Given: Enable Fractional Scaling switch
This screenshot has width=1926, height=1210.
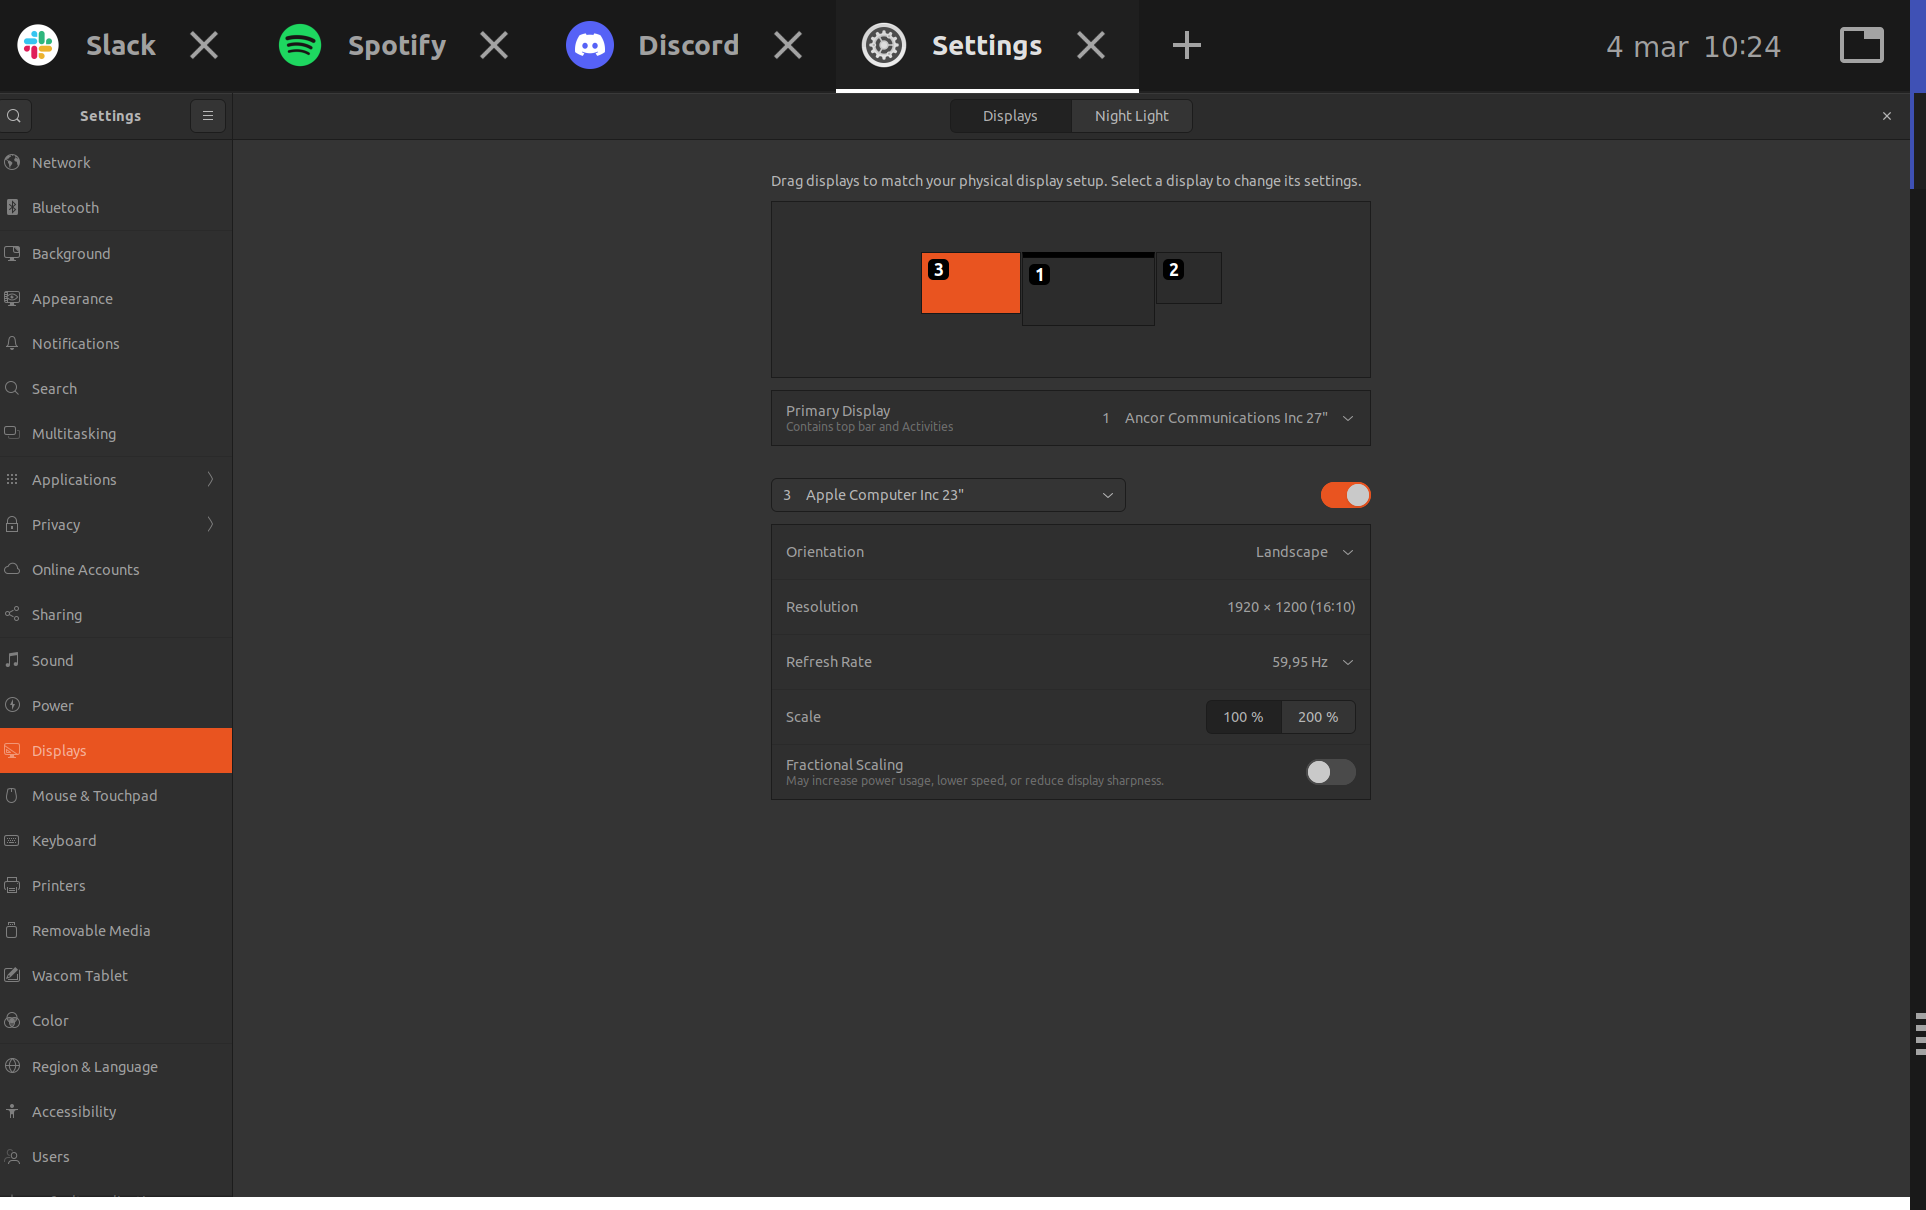Looking at the screenshot, I should (x=1330, y=772).
